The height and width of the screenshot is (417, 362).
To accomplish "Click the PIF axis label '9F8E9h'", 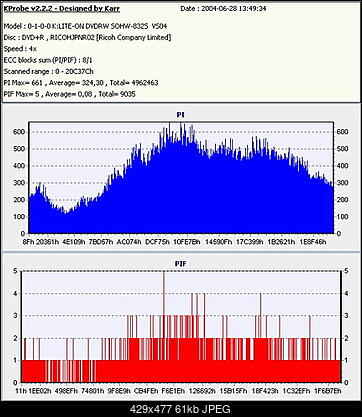I will (x=119, y=391).
